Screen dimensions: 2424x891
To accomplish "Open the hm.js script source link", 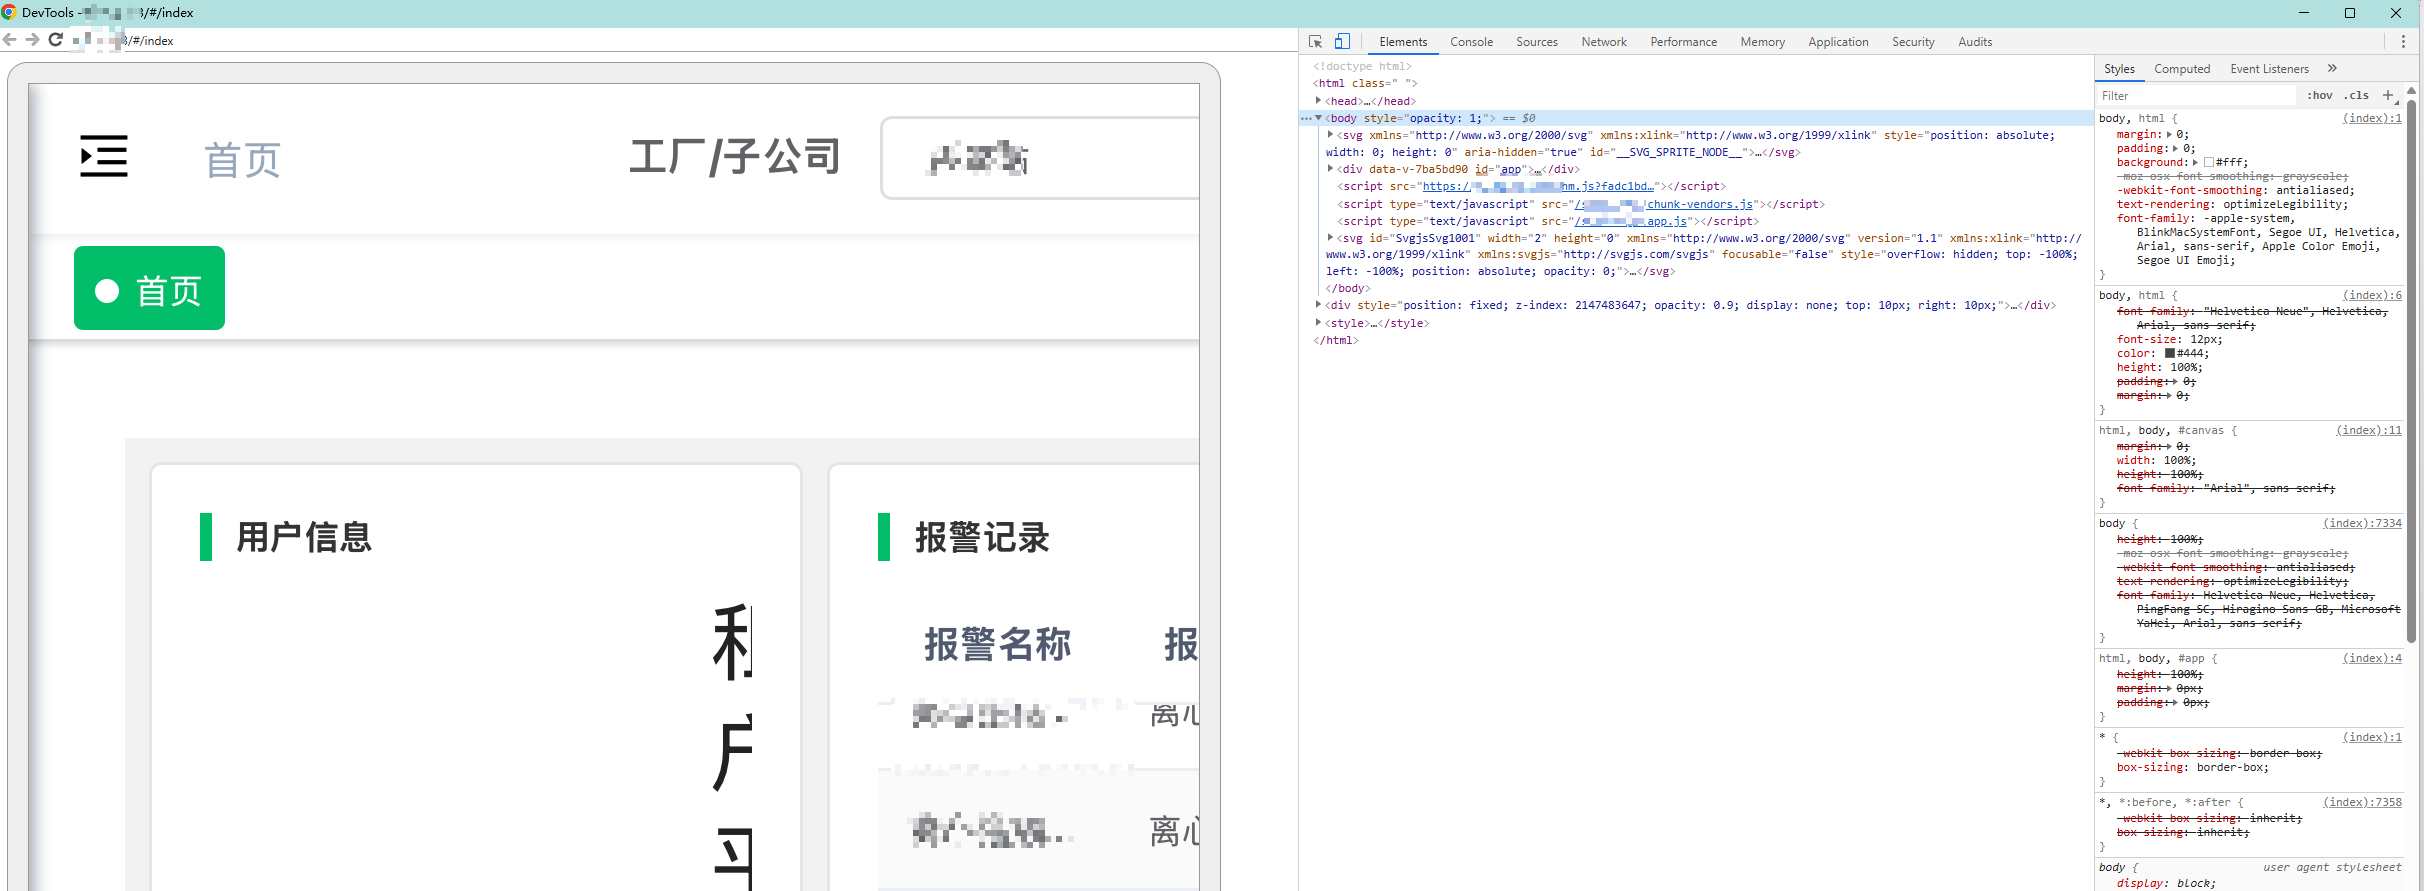I will pyautogui.click(x=1539, y=186).
